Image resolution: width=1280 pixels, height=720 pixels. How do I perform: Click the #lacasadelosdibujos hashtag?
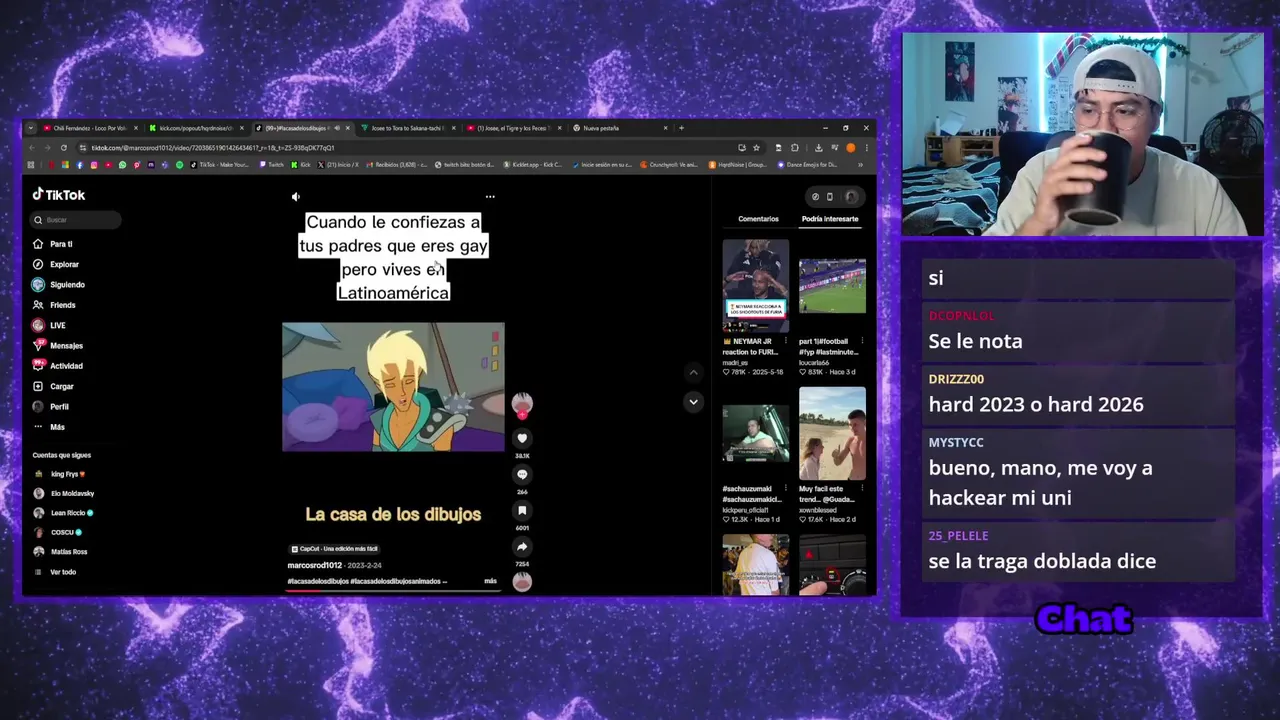coord(317,581)
